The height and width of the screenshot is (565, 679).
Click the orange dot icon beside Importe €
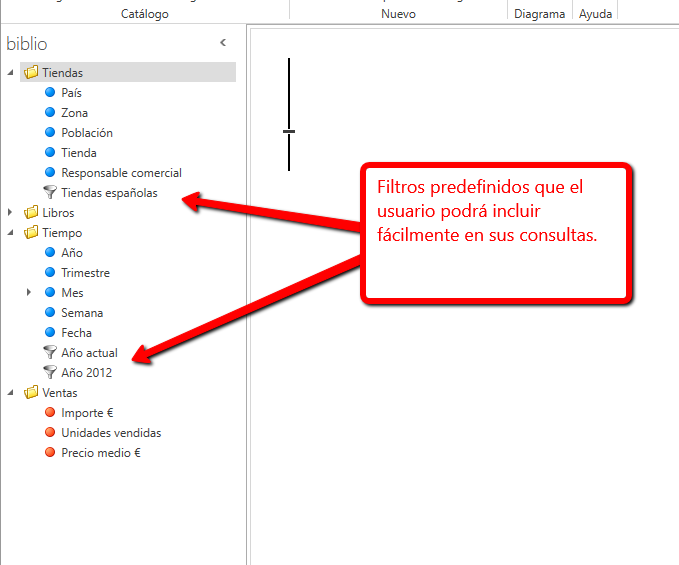pyautogui.click(x=50, y=413)
